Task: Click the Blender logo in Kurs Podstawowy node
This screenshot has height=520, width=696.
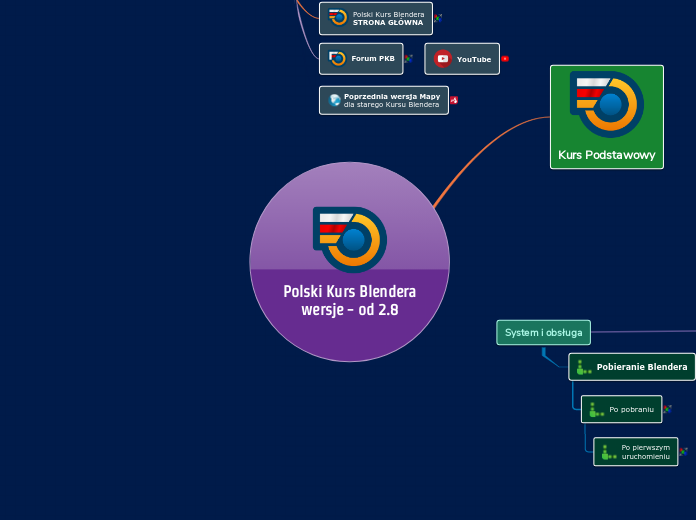Action: (x=607, y=104)
